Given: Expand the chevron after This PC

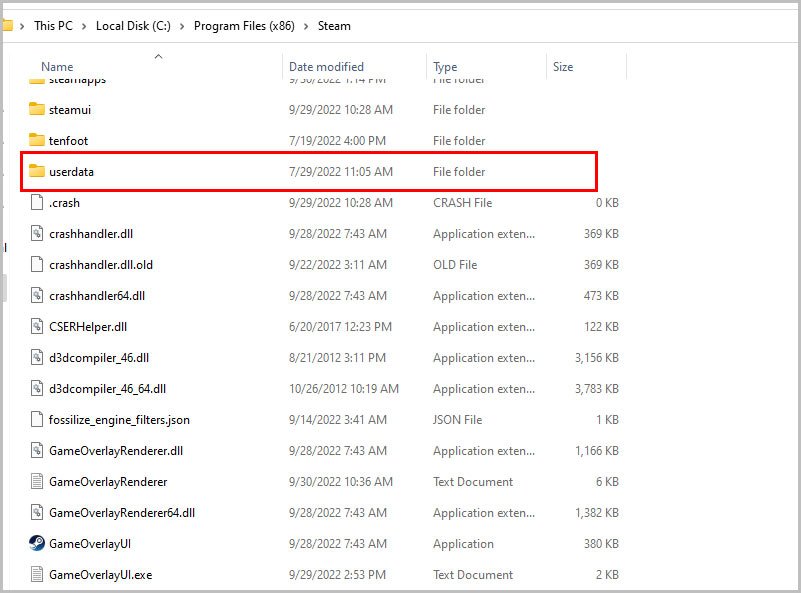Looking at the screenshot, I should point(84,26).
